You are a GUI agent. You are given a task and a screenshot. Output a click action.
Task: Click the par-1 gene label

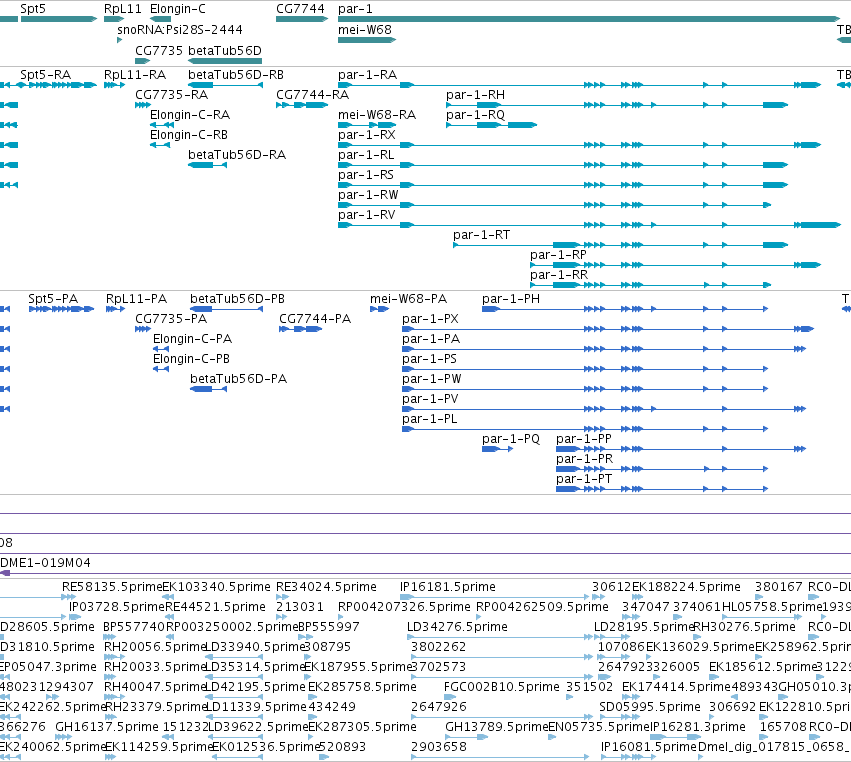(x=355, y=9)
